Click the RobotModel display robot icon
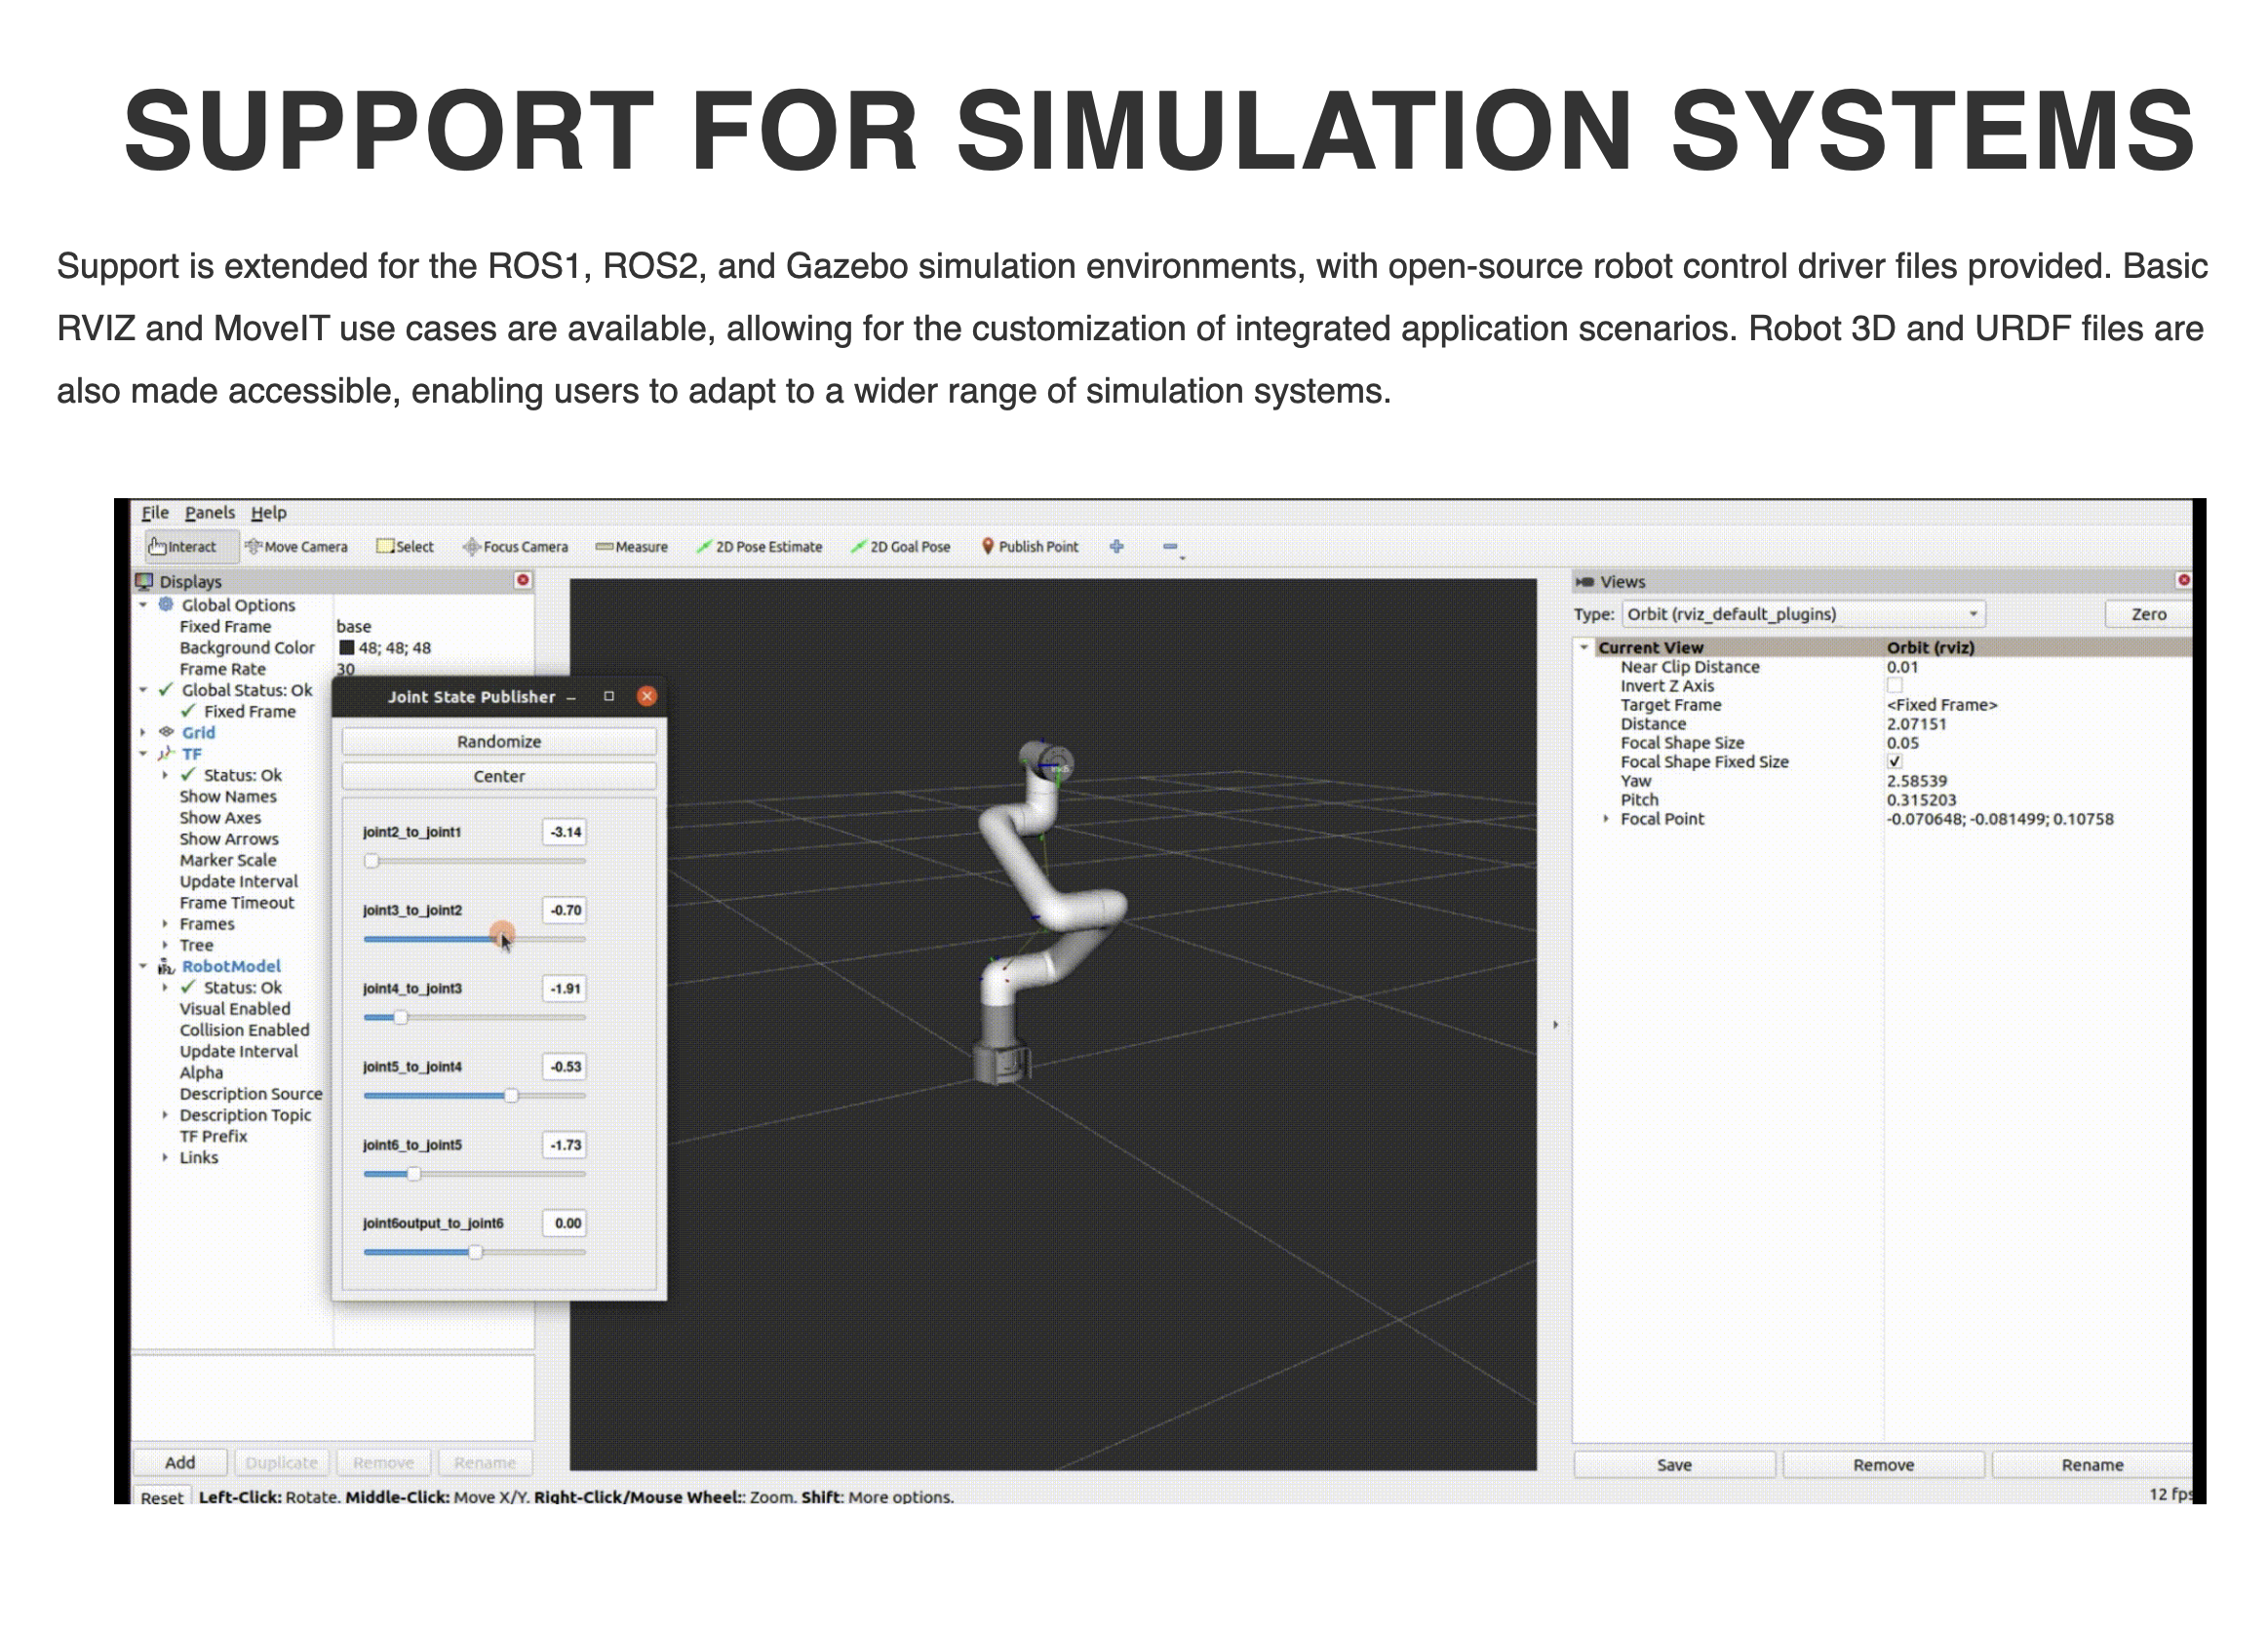 (x=166, y=966)
